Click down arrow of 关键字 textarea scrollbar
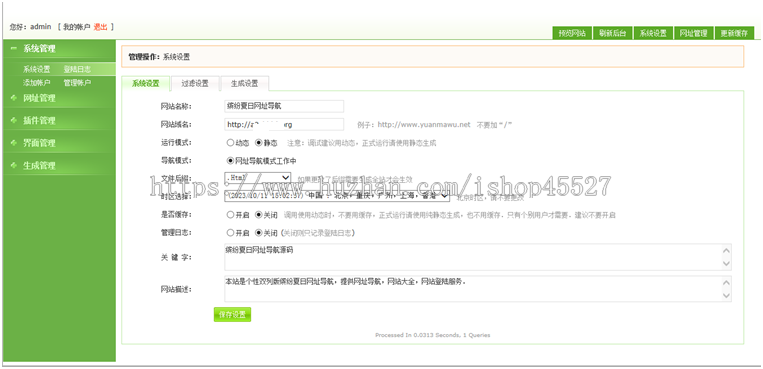 coord(727,264)
